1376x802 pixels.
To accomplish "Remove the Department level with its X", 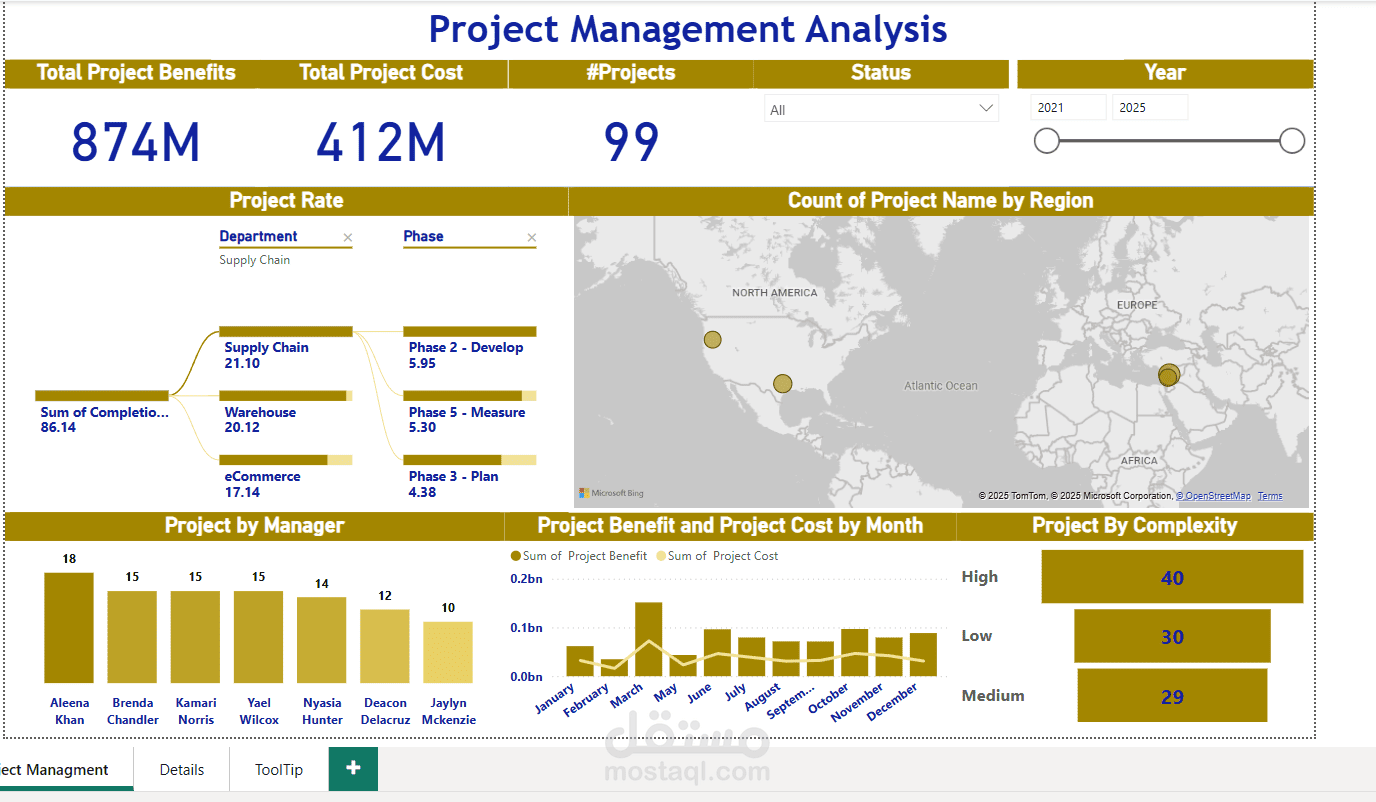I will coord(347,238).
